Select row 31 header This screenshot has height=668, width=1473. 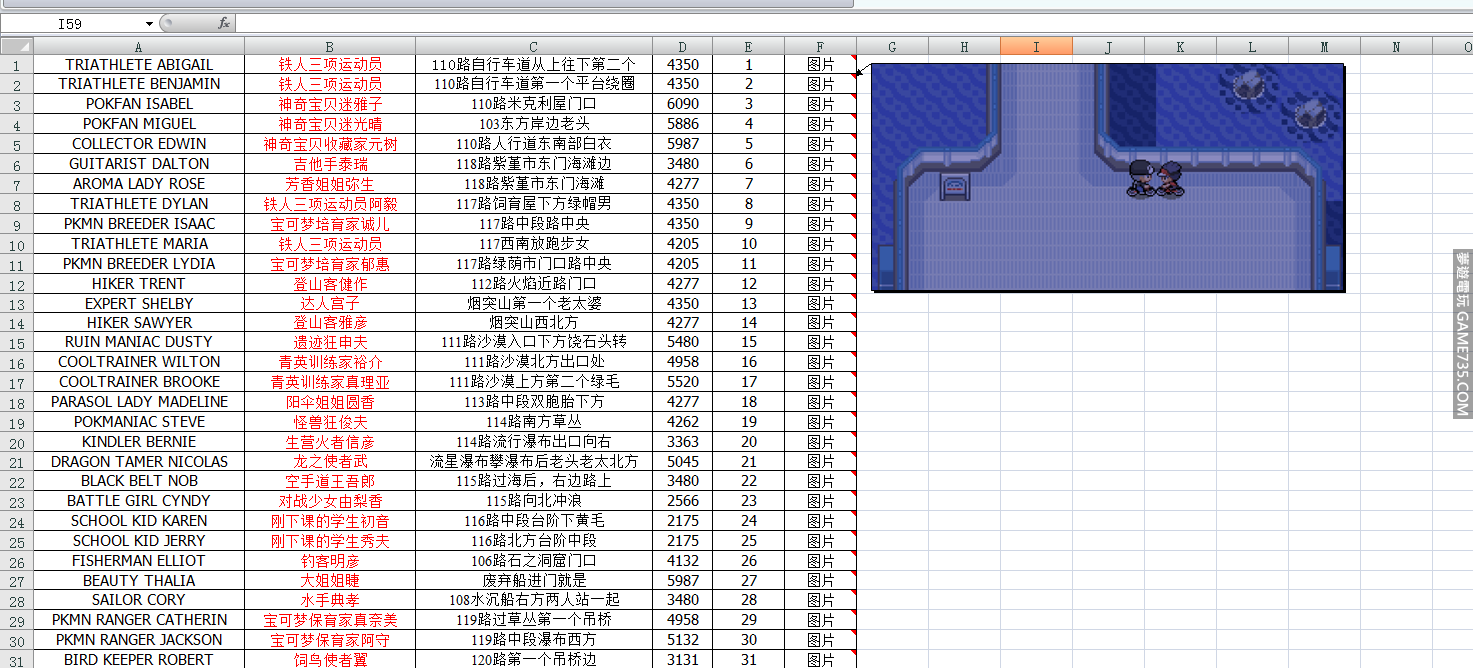point(17,659)
